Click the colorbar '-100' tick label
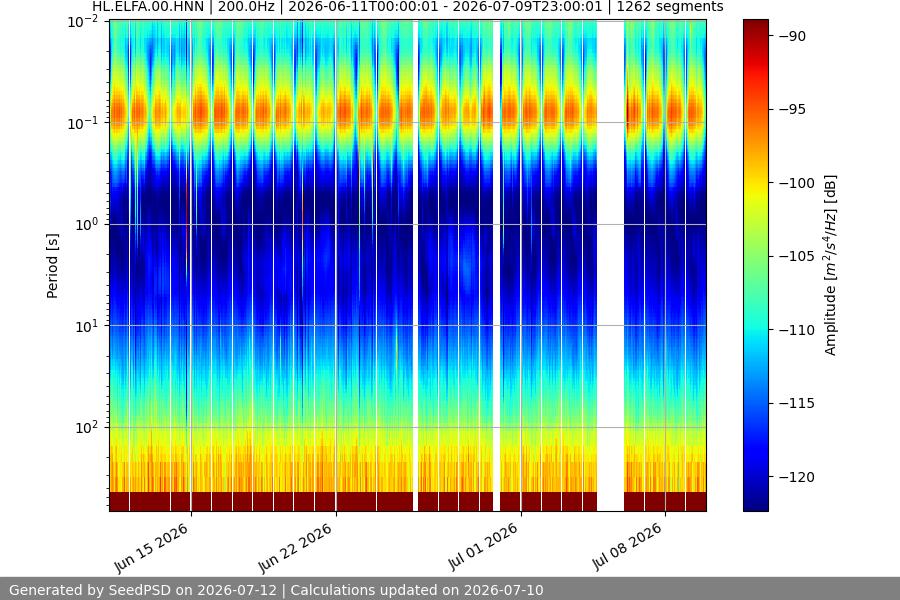900x600 pixels. [x=796, y=183]
